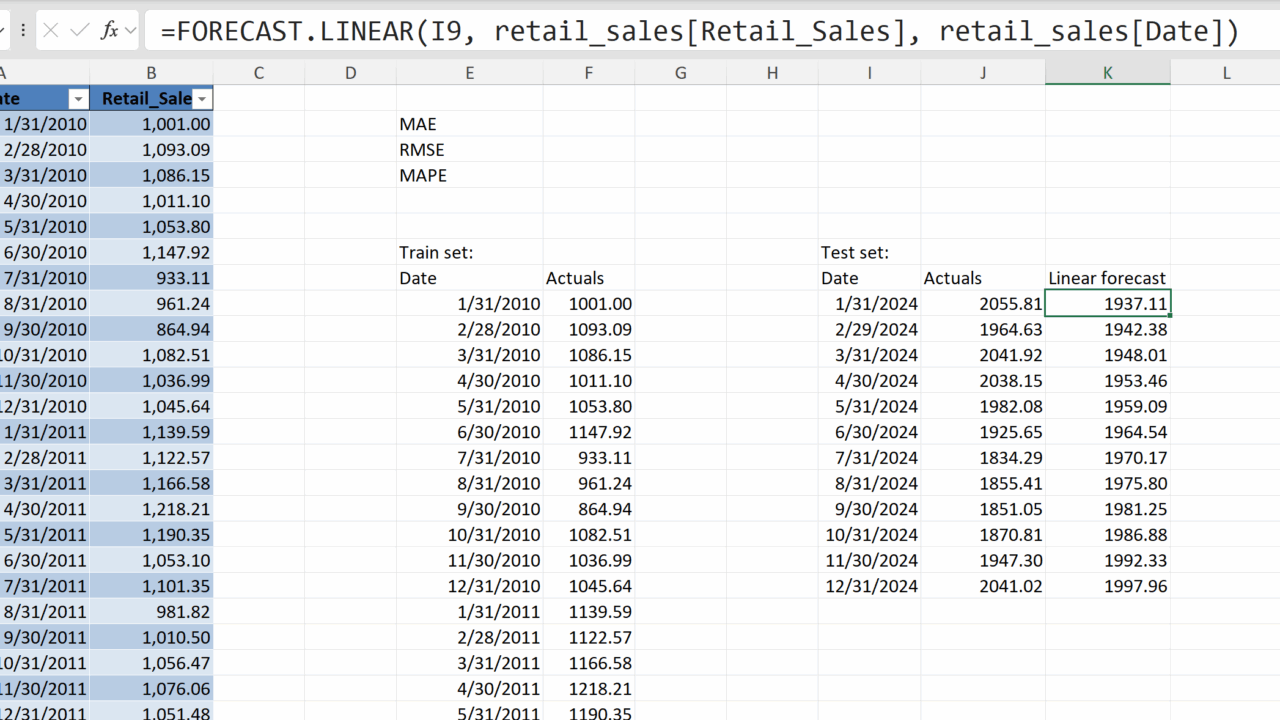Click the forecast value 1997.96
The image size is (1280, 720).
(x=1107, y=587)
